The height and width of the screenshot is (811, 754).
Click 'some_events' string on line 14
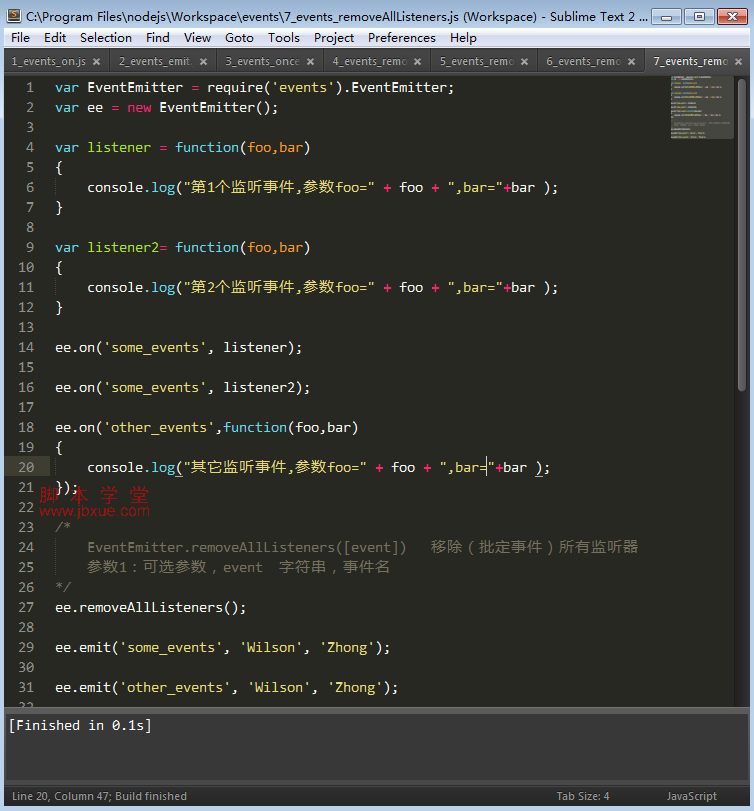pyautogui.click(x=155, y=348)
